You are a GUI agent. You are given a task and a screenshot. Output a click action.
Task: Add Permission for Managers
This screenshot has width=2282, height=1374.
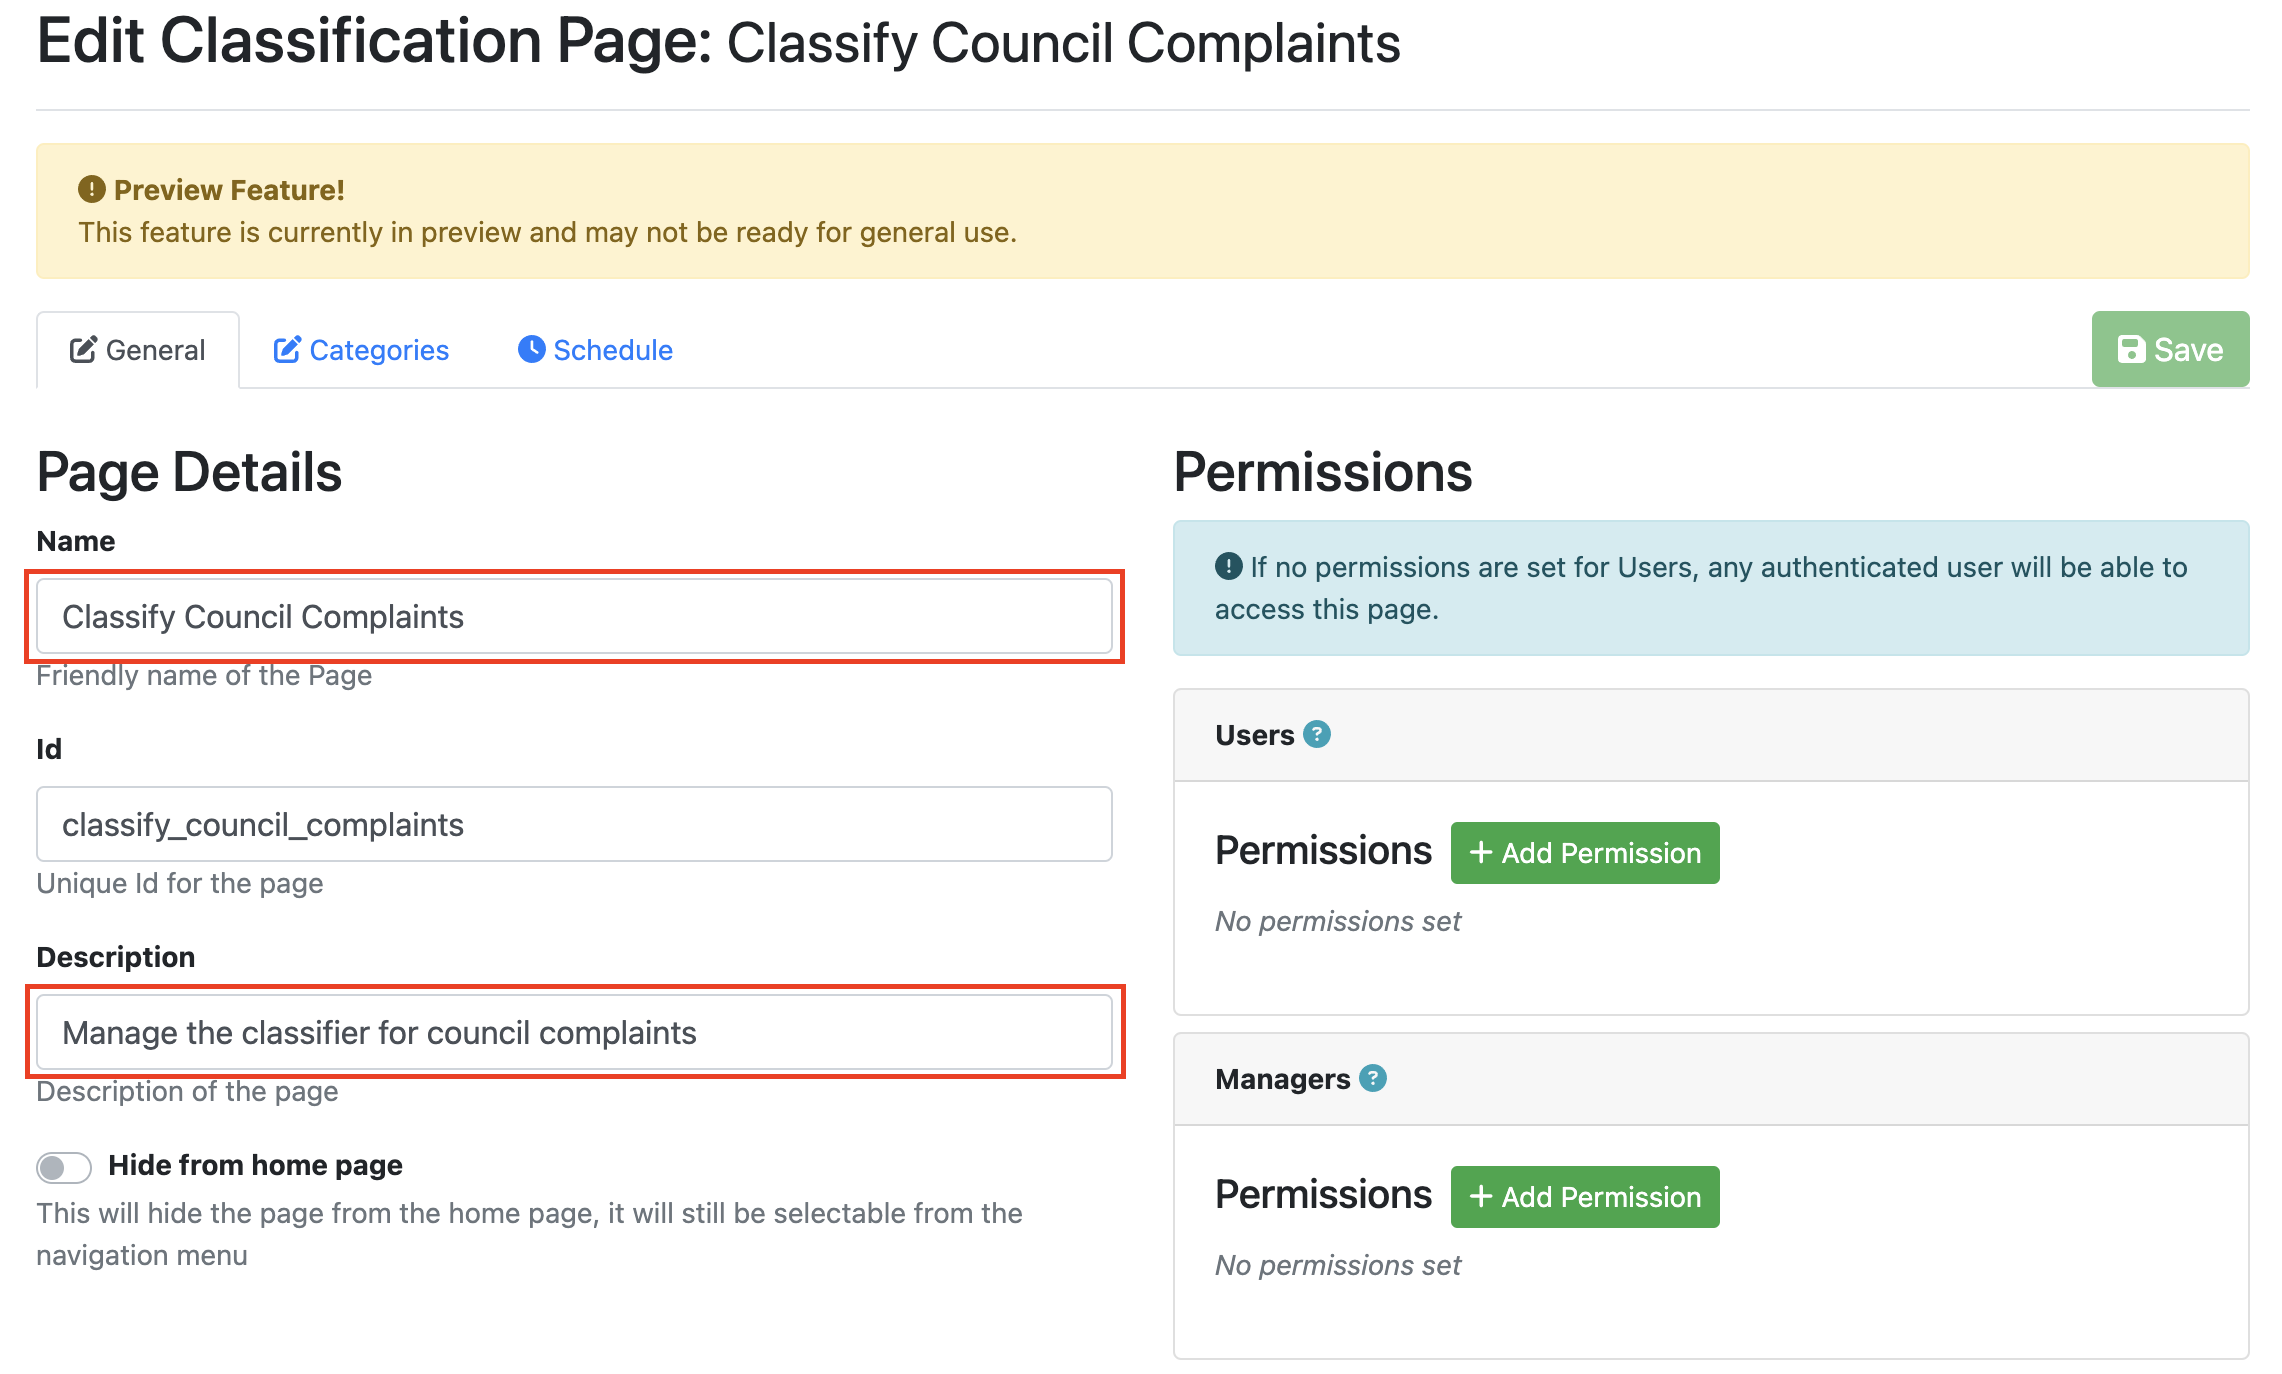coord(1584,1197)
